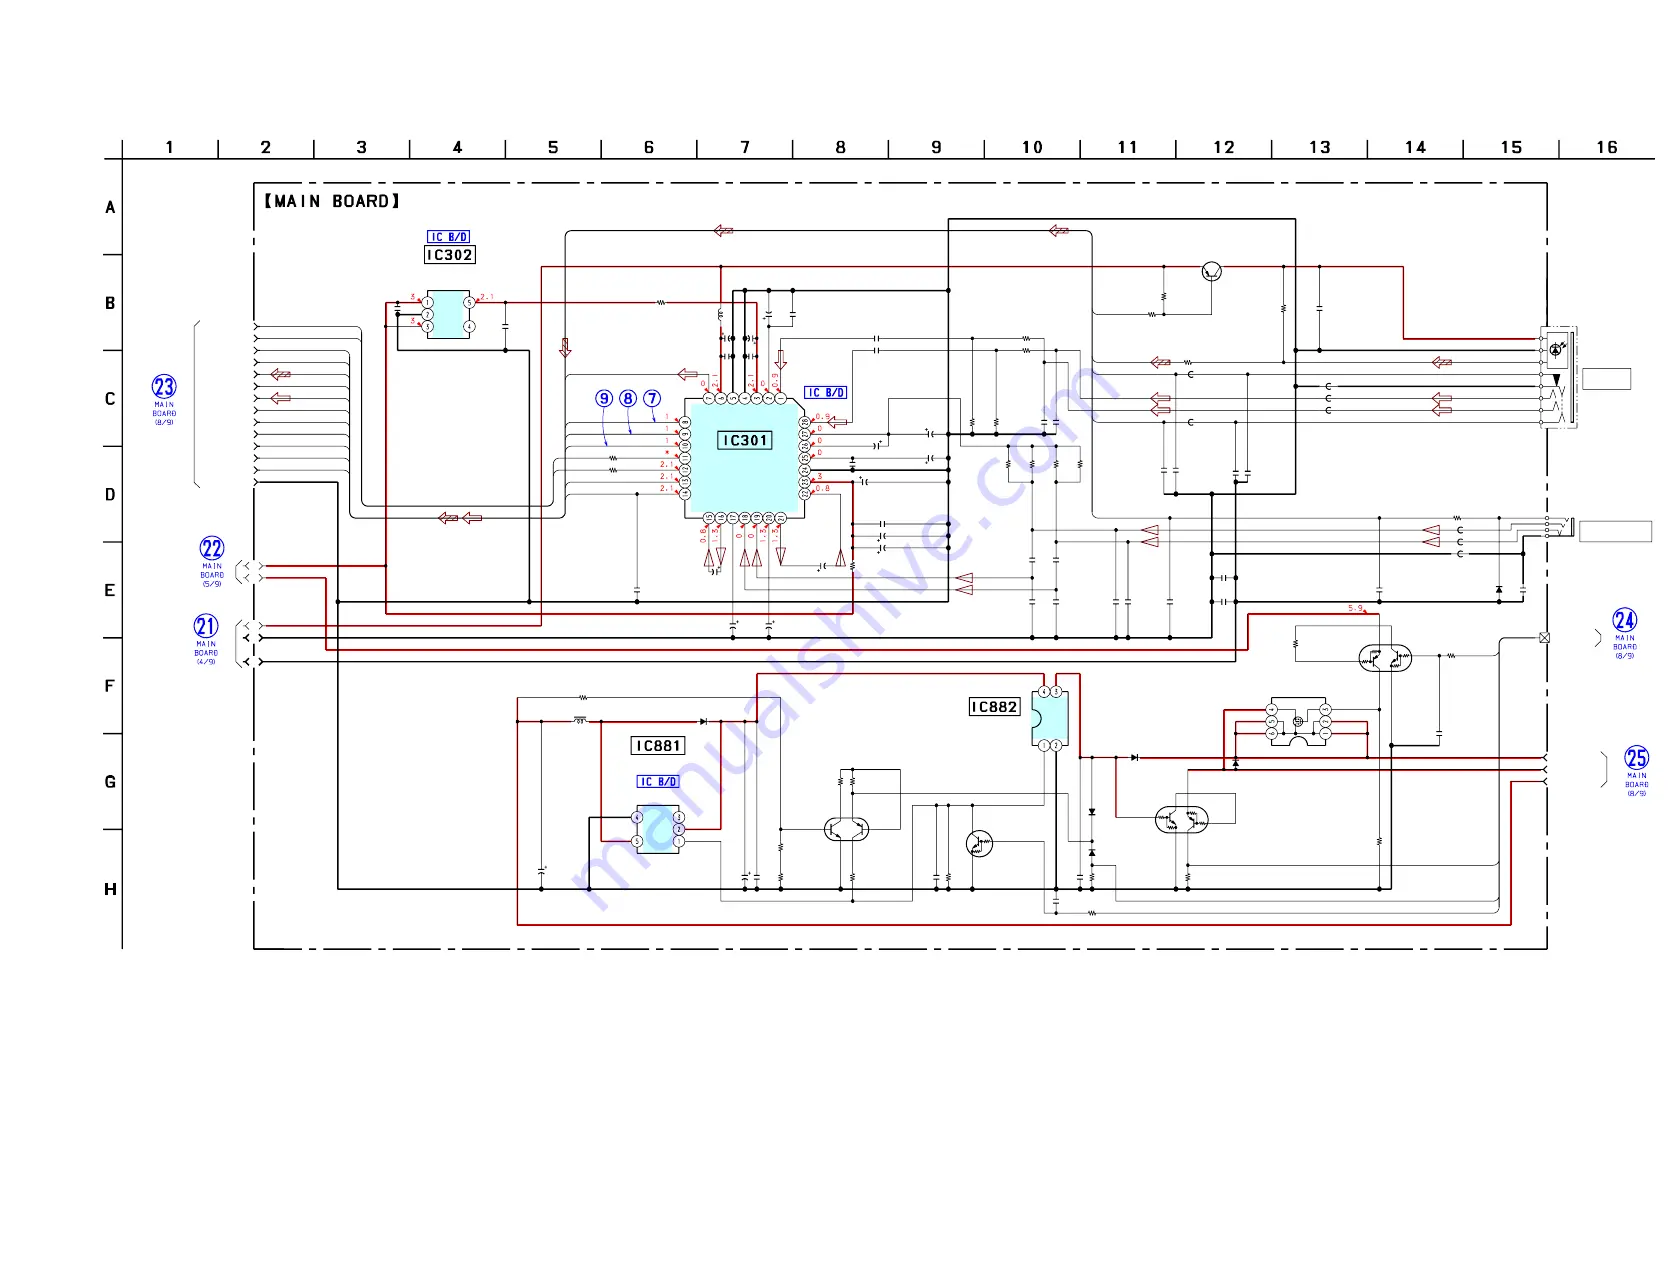Click the IC302 label text
This screenshot has height=1263, width=1680.
(449, 255)
